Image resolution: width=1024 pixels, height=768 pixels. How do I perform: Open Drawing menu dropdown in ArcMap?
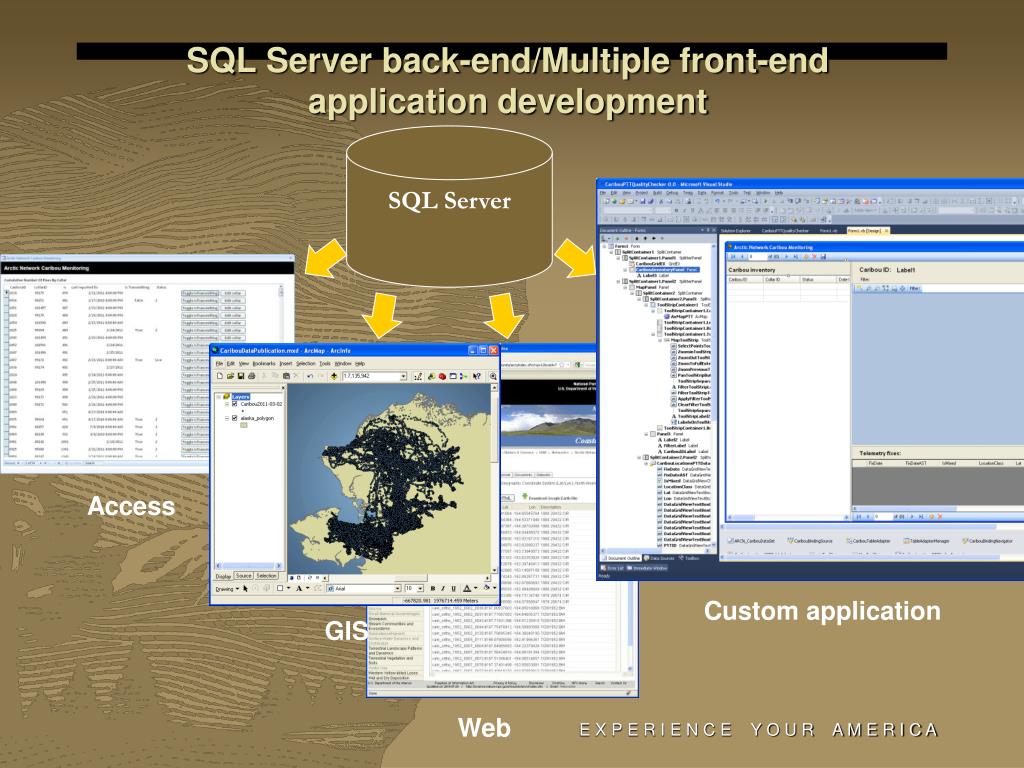(x=227, y=589)
